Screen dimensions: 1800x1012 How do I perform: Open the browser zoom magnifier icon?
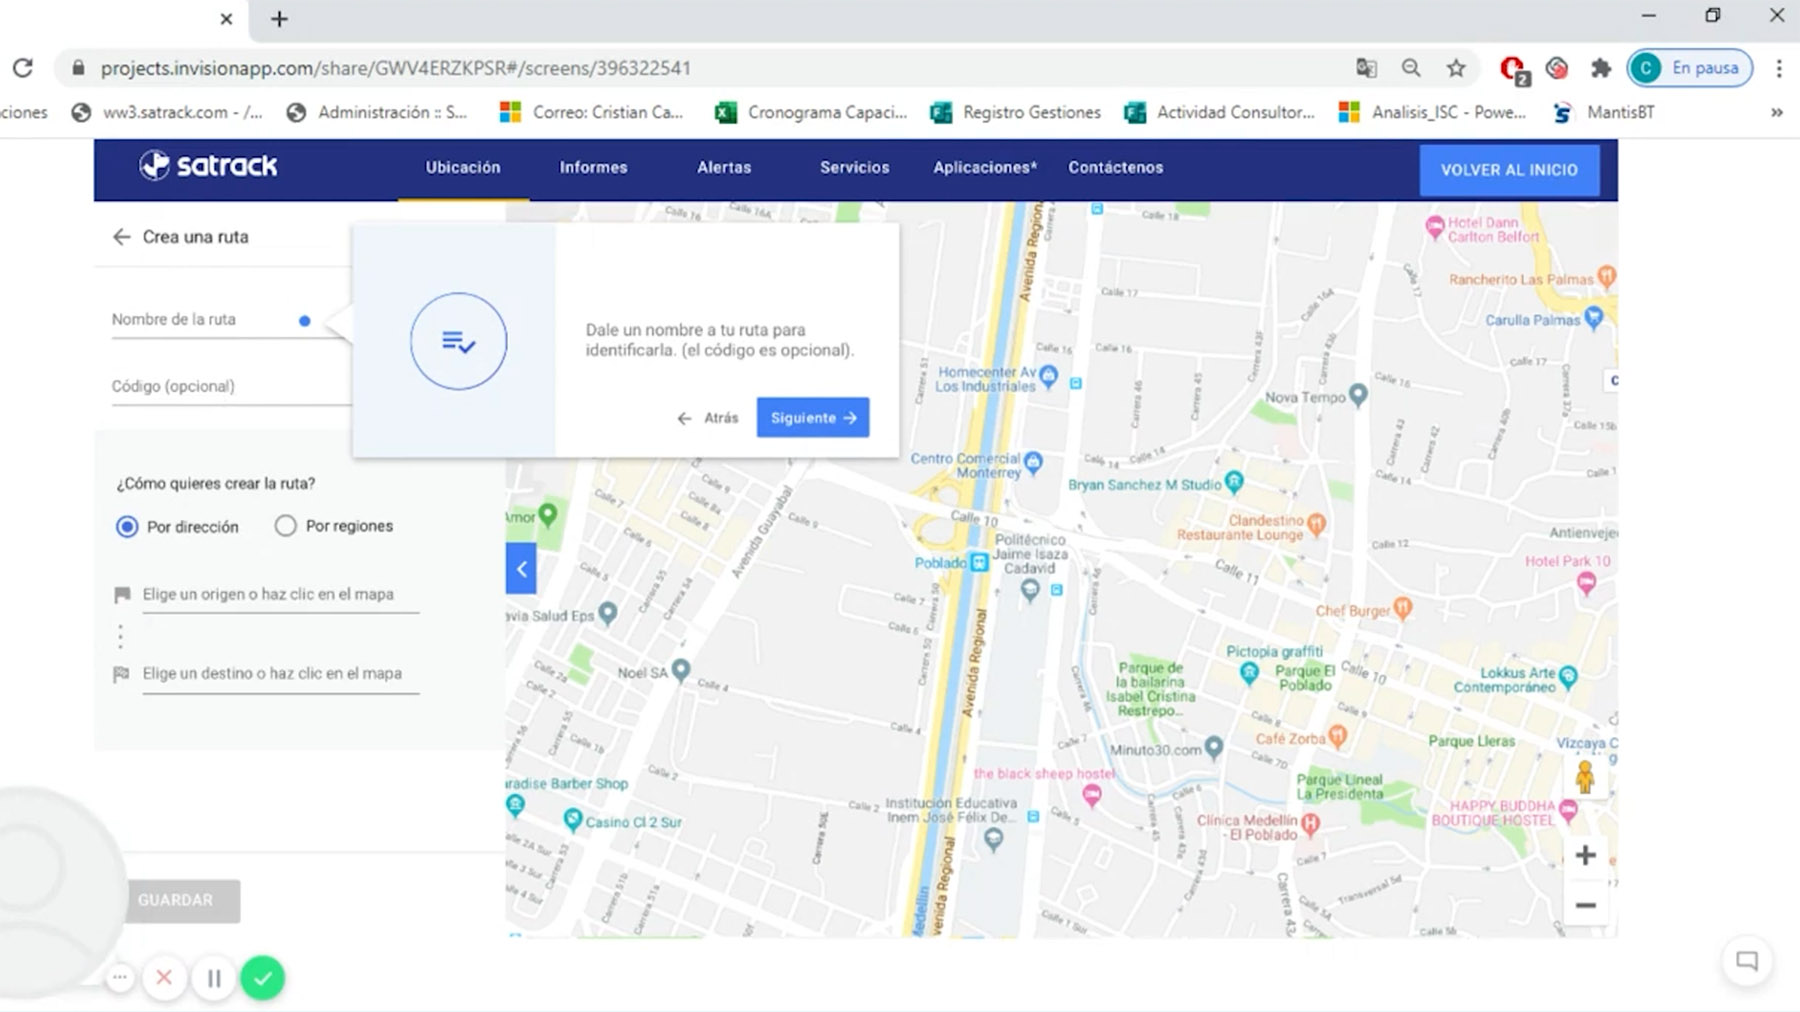point(1411,68)
